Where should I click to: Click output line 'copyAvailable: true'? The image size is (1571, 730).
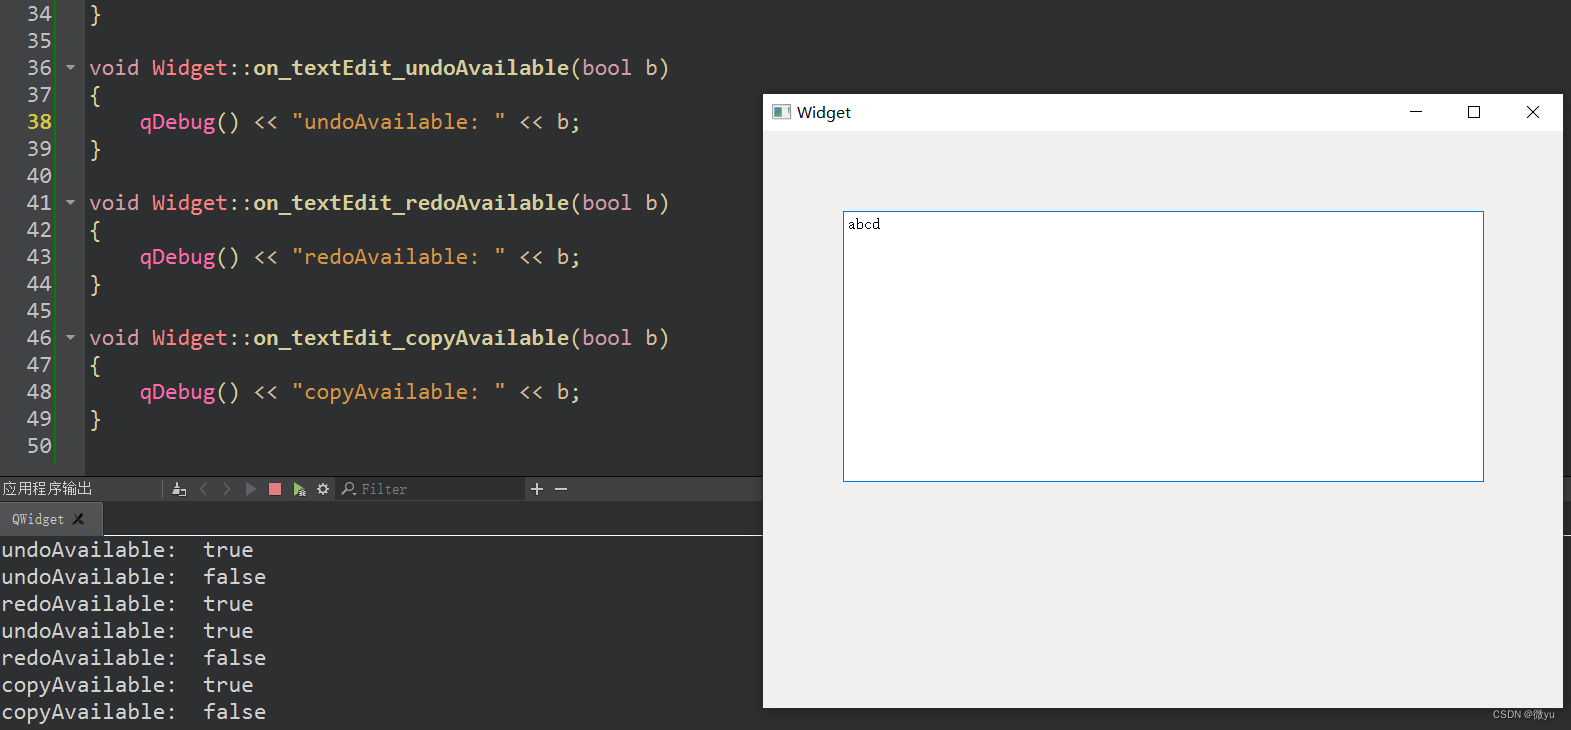(128, 685)
